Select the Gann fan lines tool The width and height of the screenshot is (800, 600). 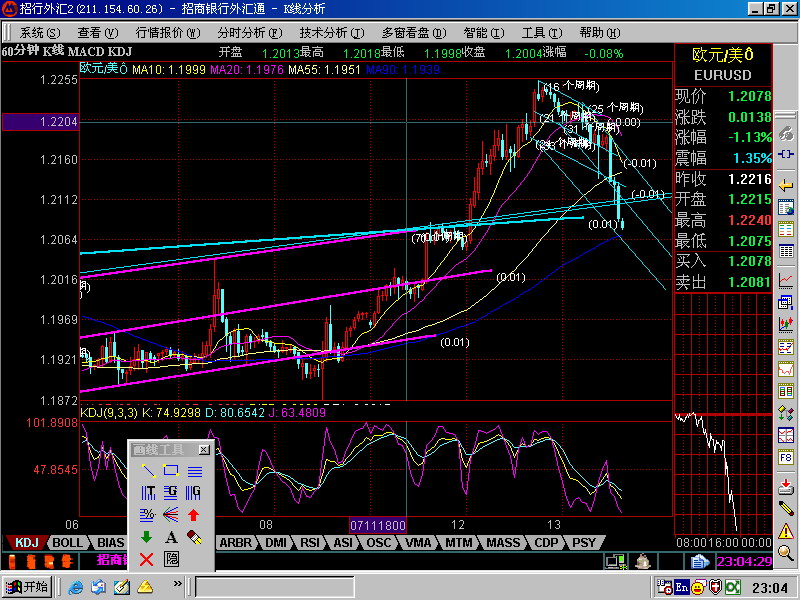(x=170, y=515)
